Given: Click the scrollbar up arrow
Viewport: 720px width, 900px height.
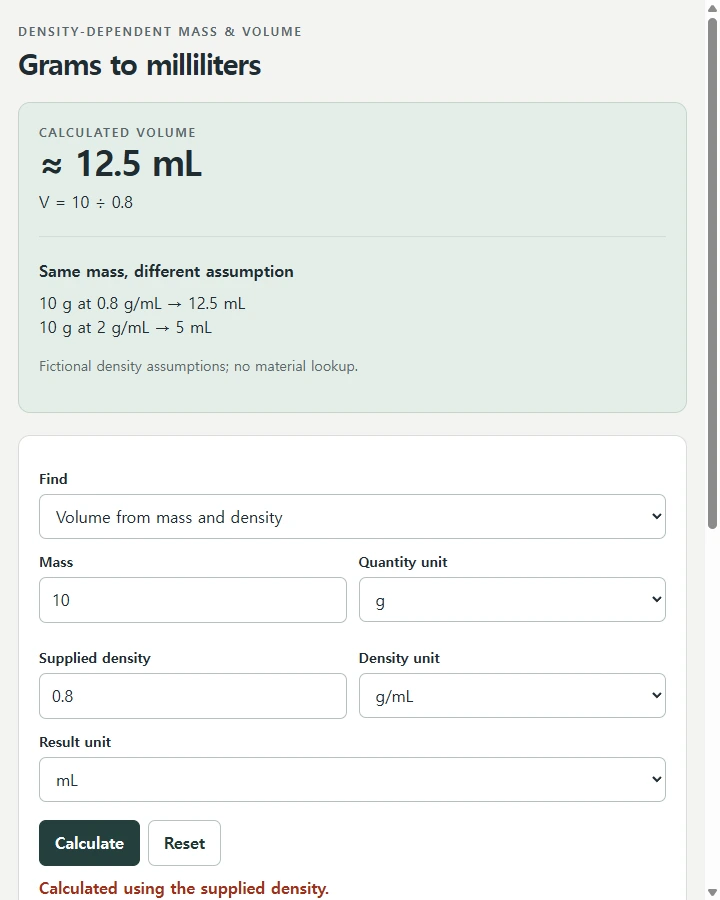Looking at the screenshot, I should point(713,7).
